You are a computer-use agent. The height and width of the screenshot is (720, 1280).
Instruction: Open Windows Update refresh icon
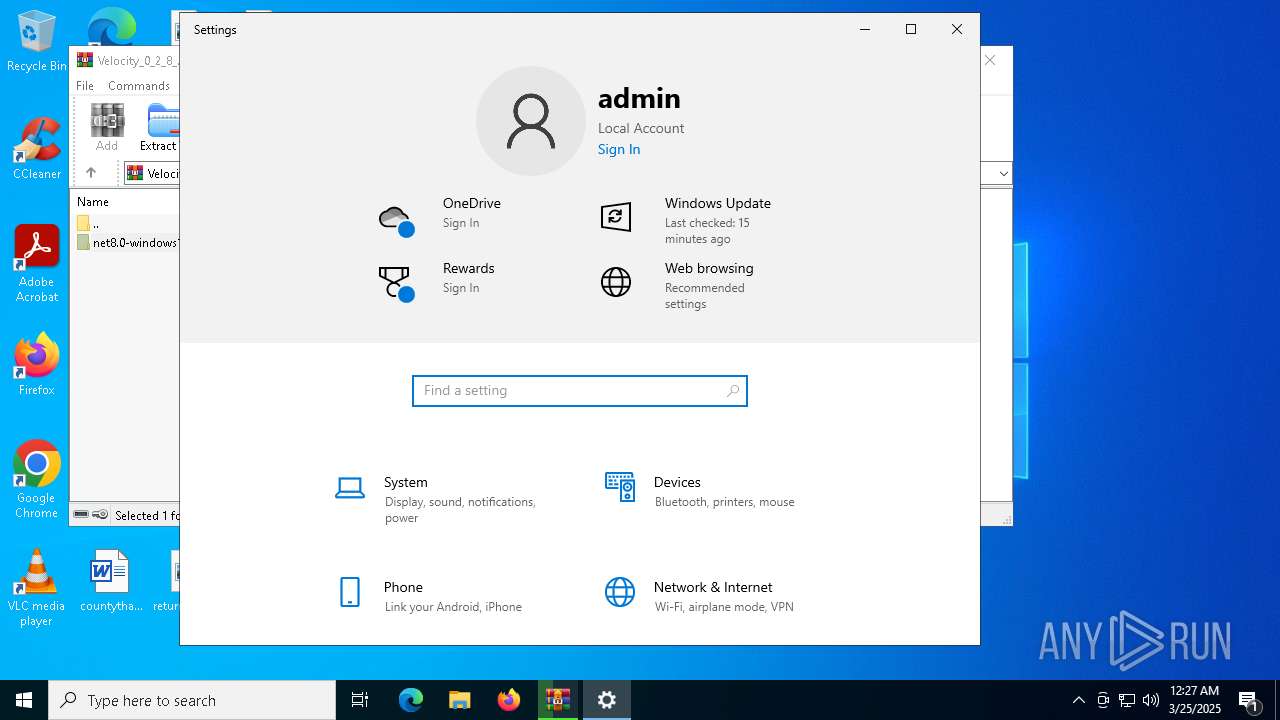pos(616,216)
